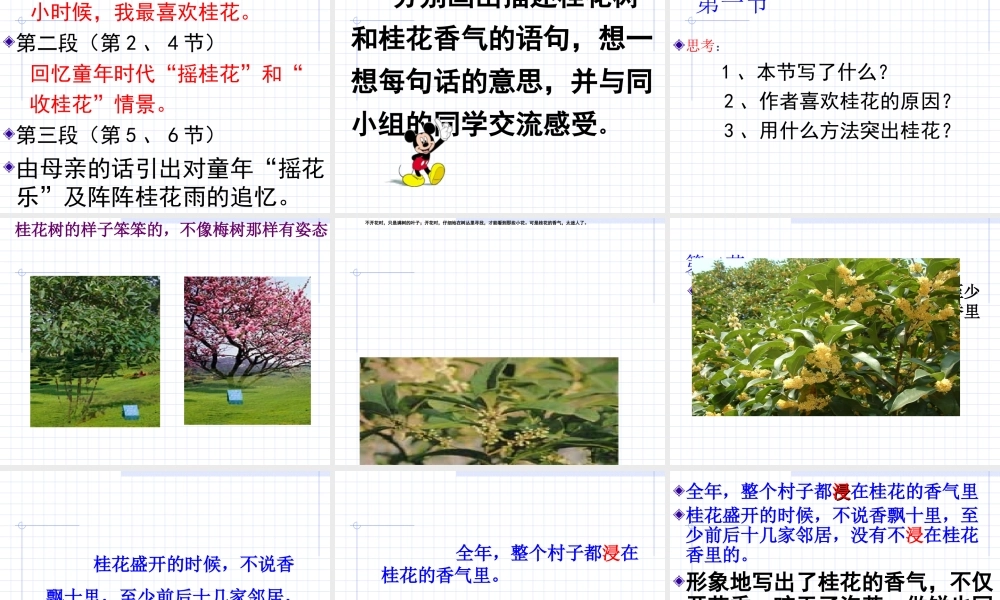
Task: Select the slide listing 第二段 and 第三段
Action: pos(165,105)
